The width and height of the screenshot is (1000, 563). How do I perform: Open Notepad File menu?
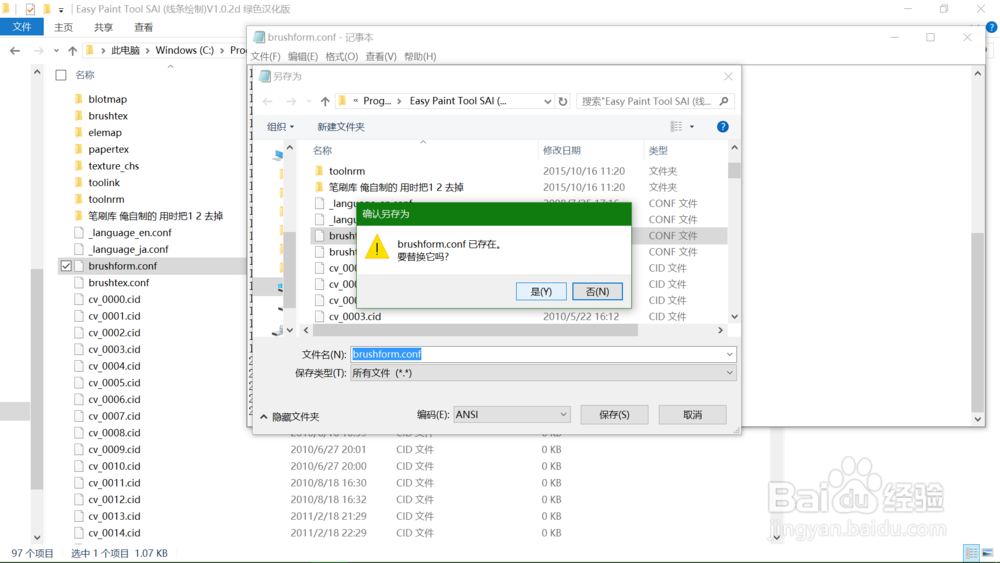(x=265, y=57)
